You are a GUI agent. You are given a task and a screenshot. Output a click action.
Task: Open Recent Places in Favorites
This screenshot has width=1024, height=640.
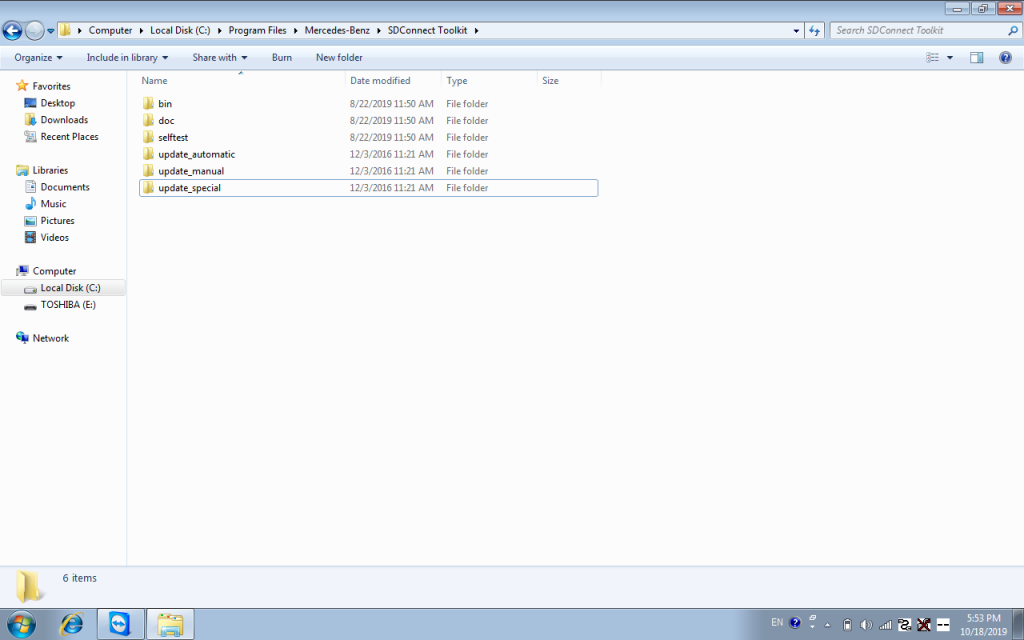click(69, 136)
